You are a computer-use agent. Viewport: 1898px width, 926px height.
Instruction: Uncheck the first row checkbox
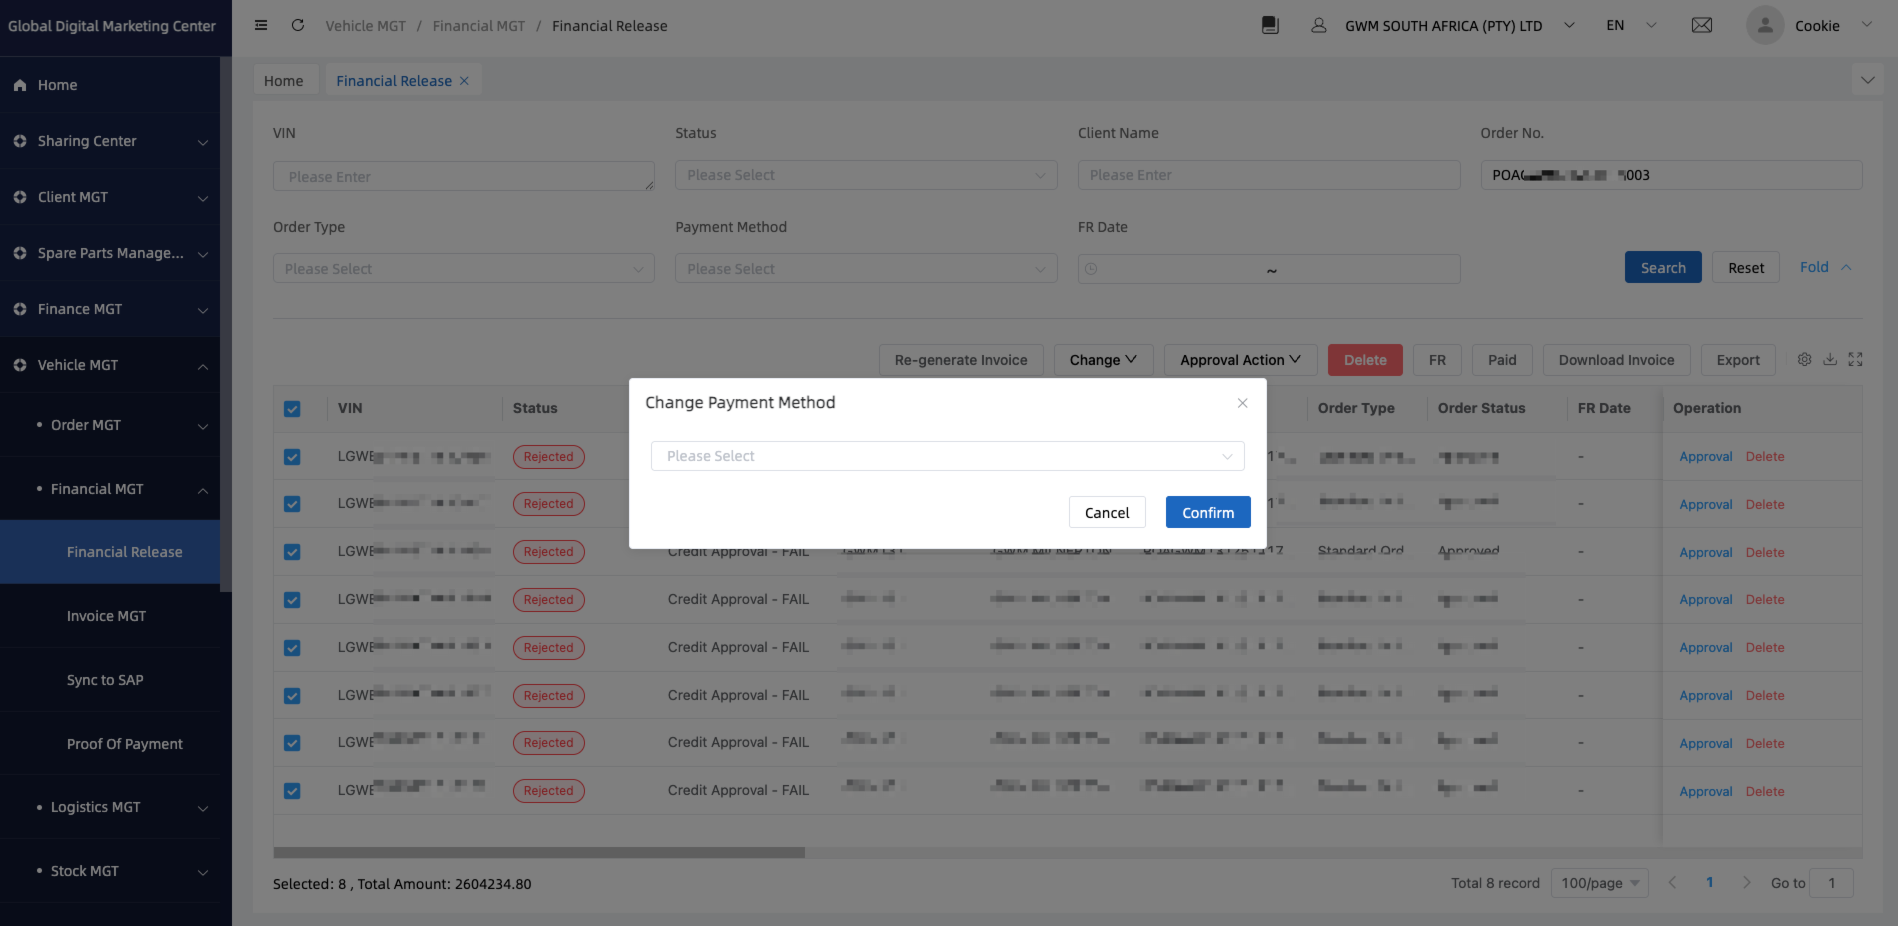pyautogui.click(x=292, y=457)
